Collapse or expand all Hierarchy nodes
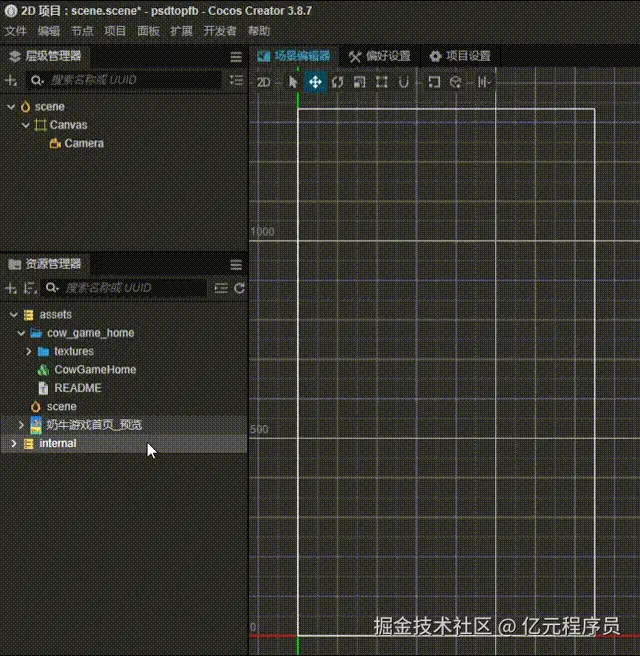 236,80
